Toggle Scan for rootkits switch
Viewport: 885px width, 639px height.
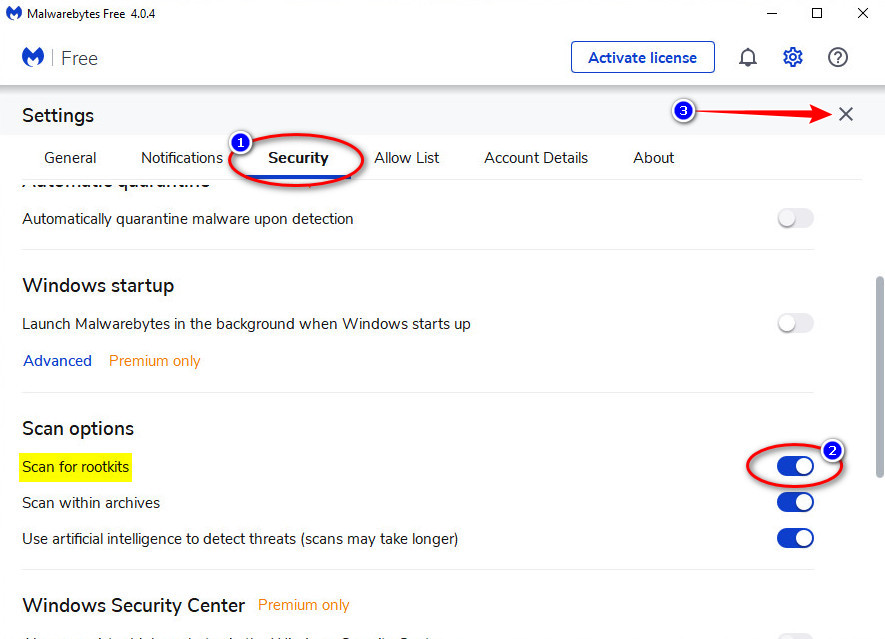[795, 466]
